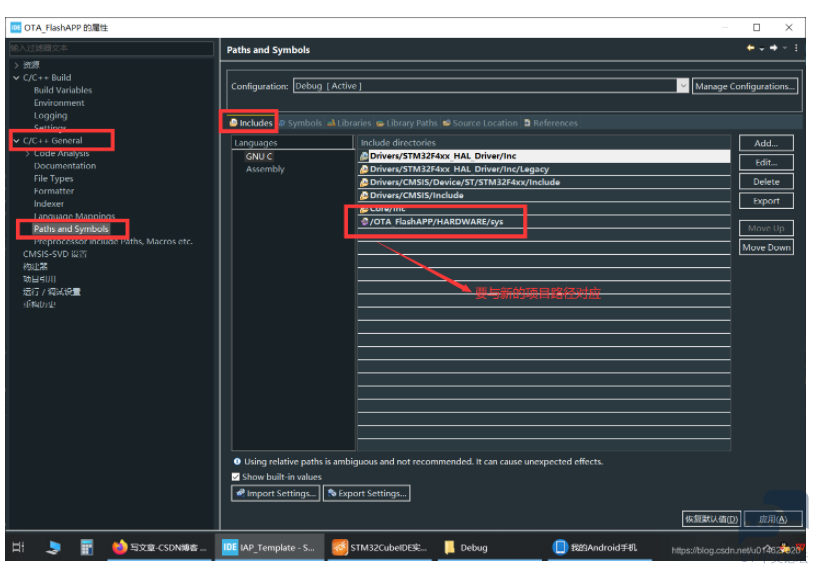817x573 pixels.
Task: Switch to the Library Paths tab
Action: click(407, 123)
